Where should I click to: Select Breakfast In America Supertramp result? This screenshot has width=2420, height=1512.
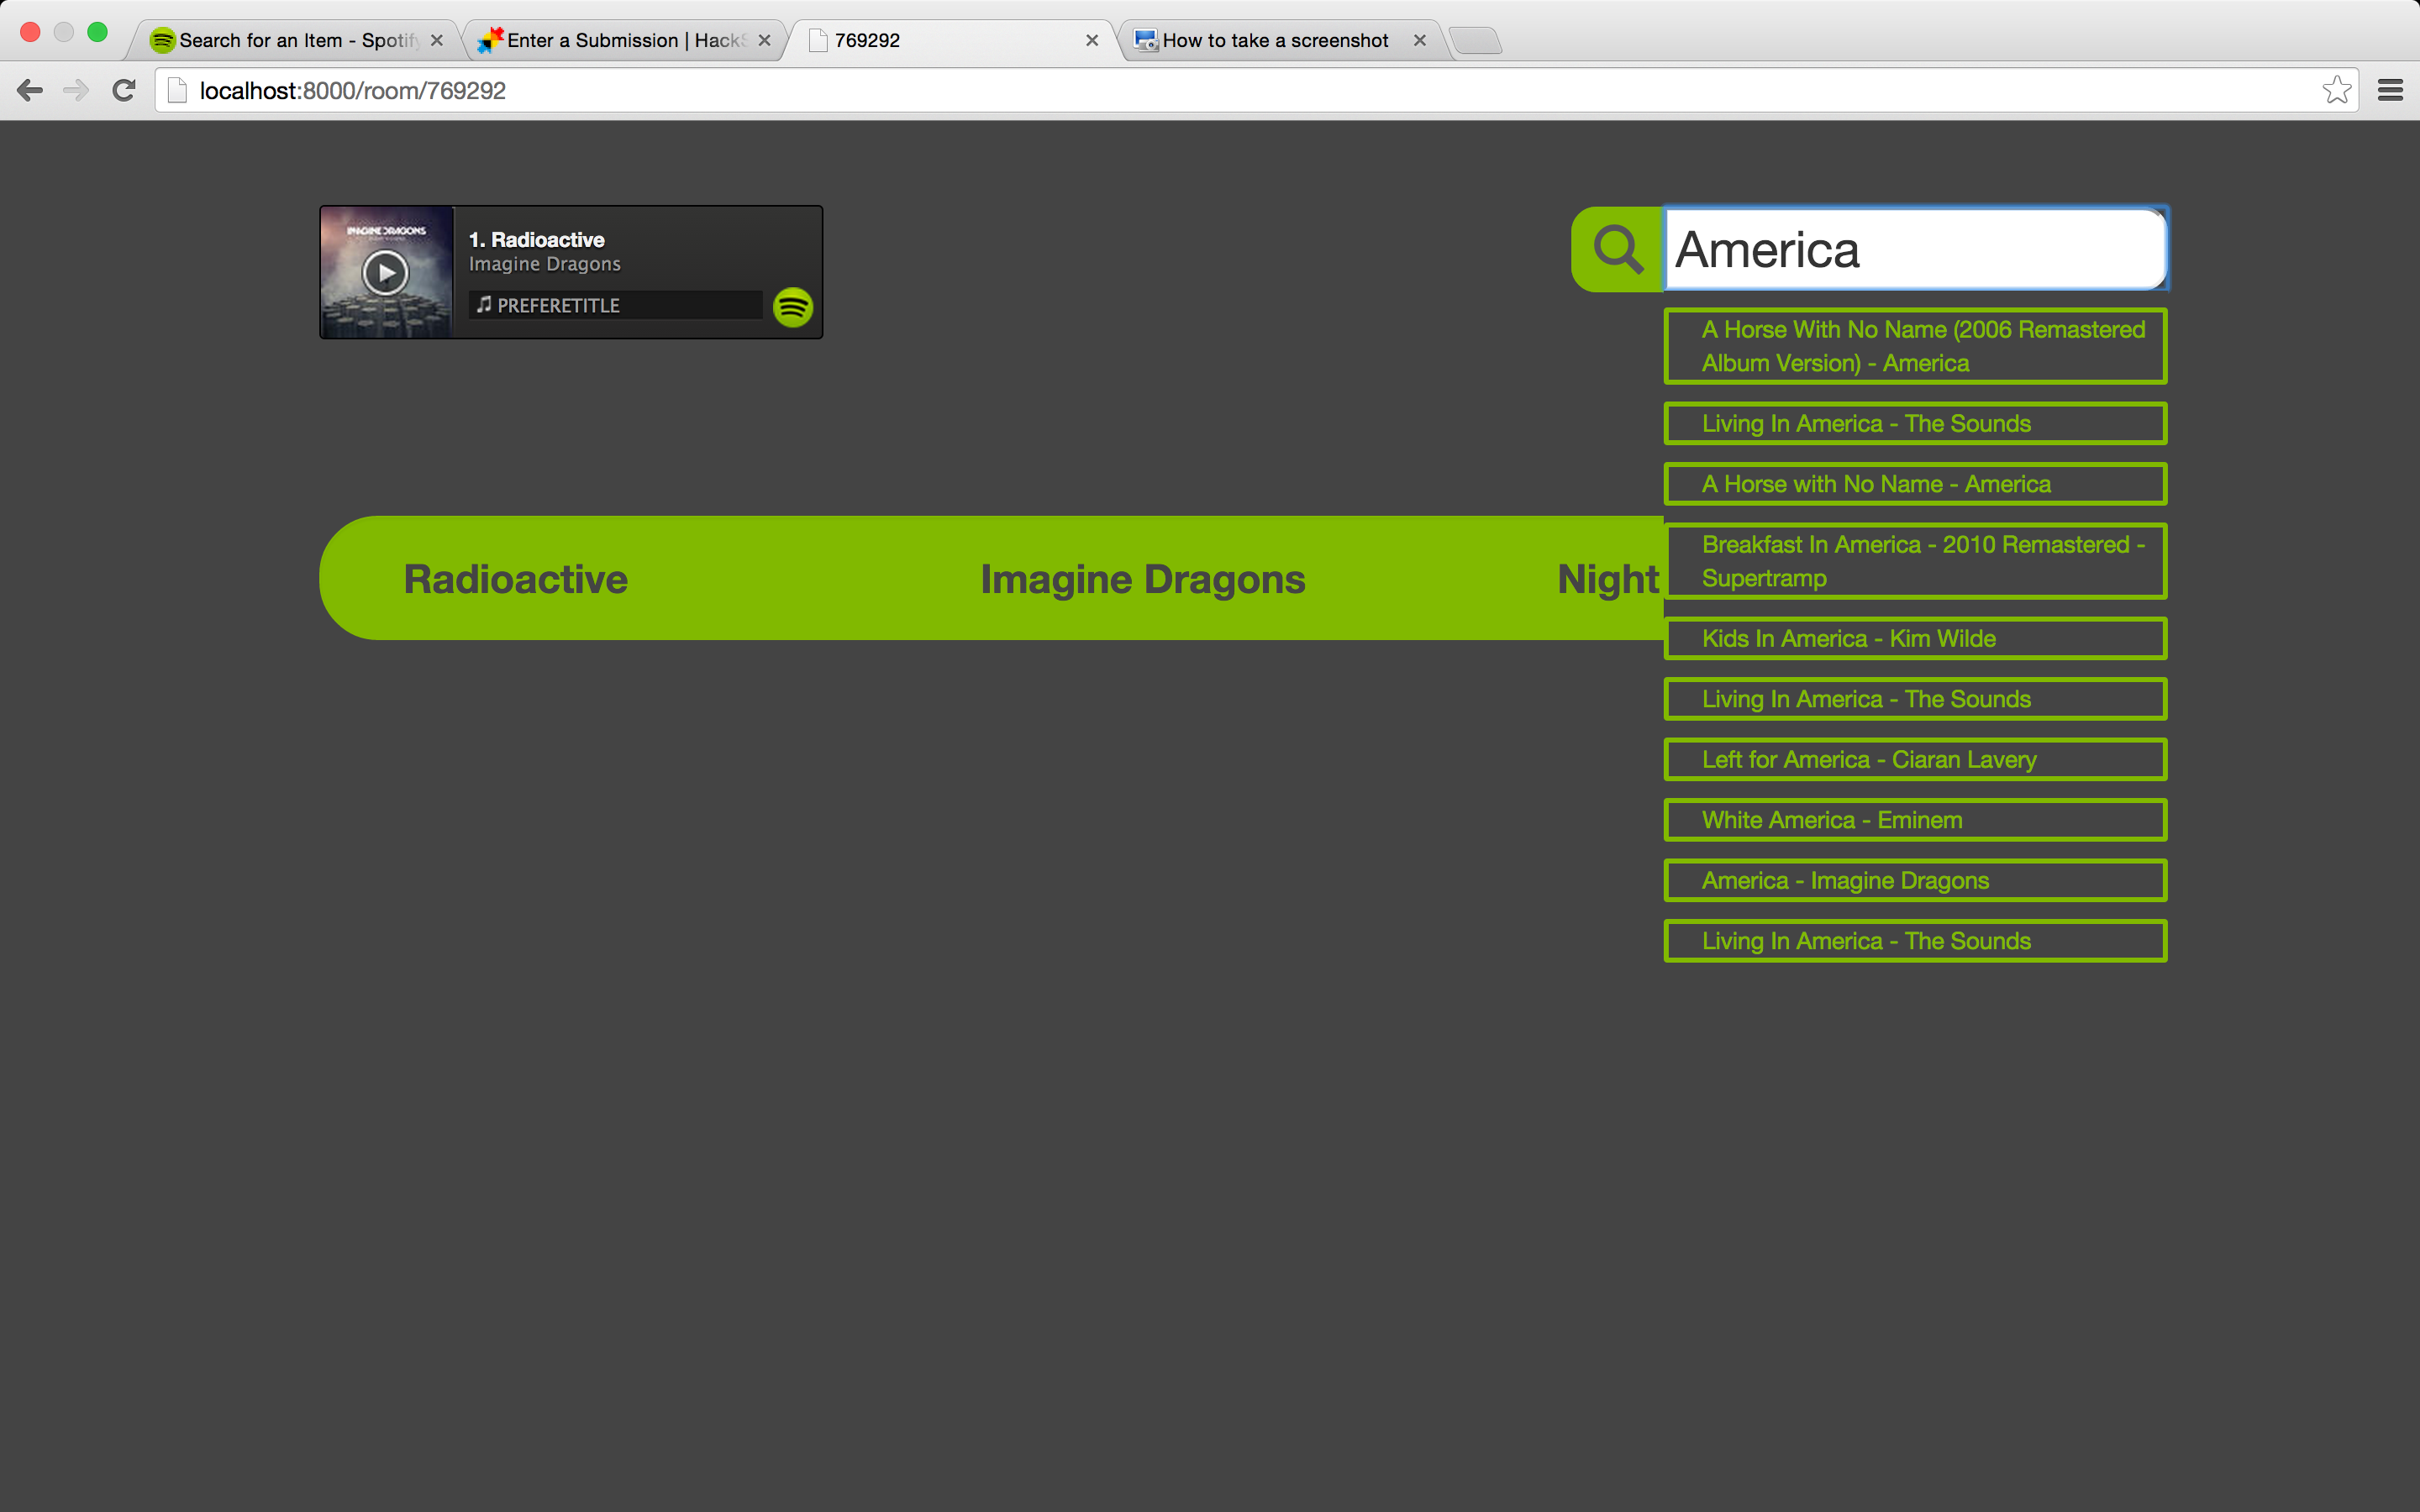click(x=1914, y=561)
